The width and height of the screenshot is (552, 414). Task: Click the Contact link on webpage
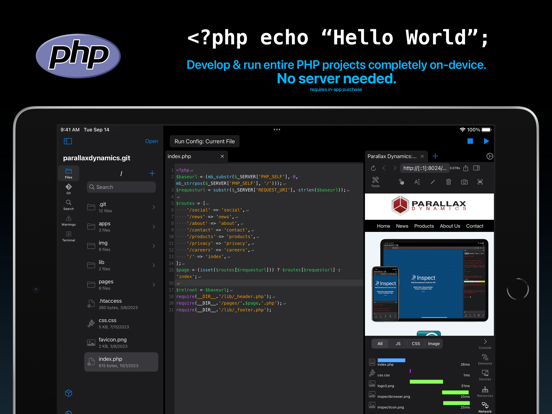(x=475, y=226)
